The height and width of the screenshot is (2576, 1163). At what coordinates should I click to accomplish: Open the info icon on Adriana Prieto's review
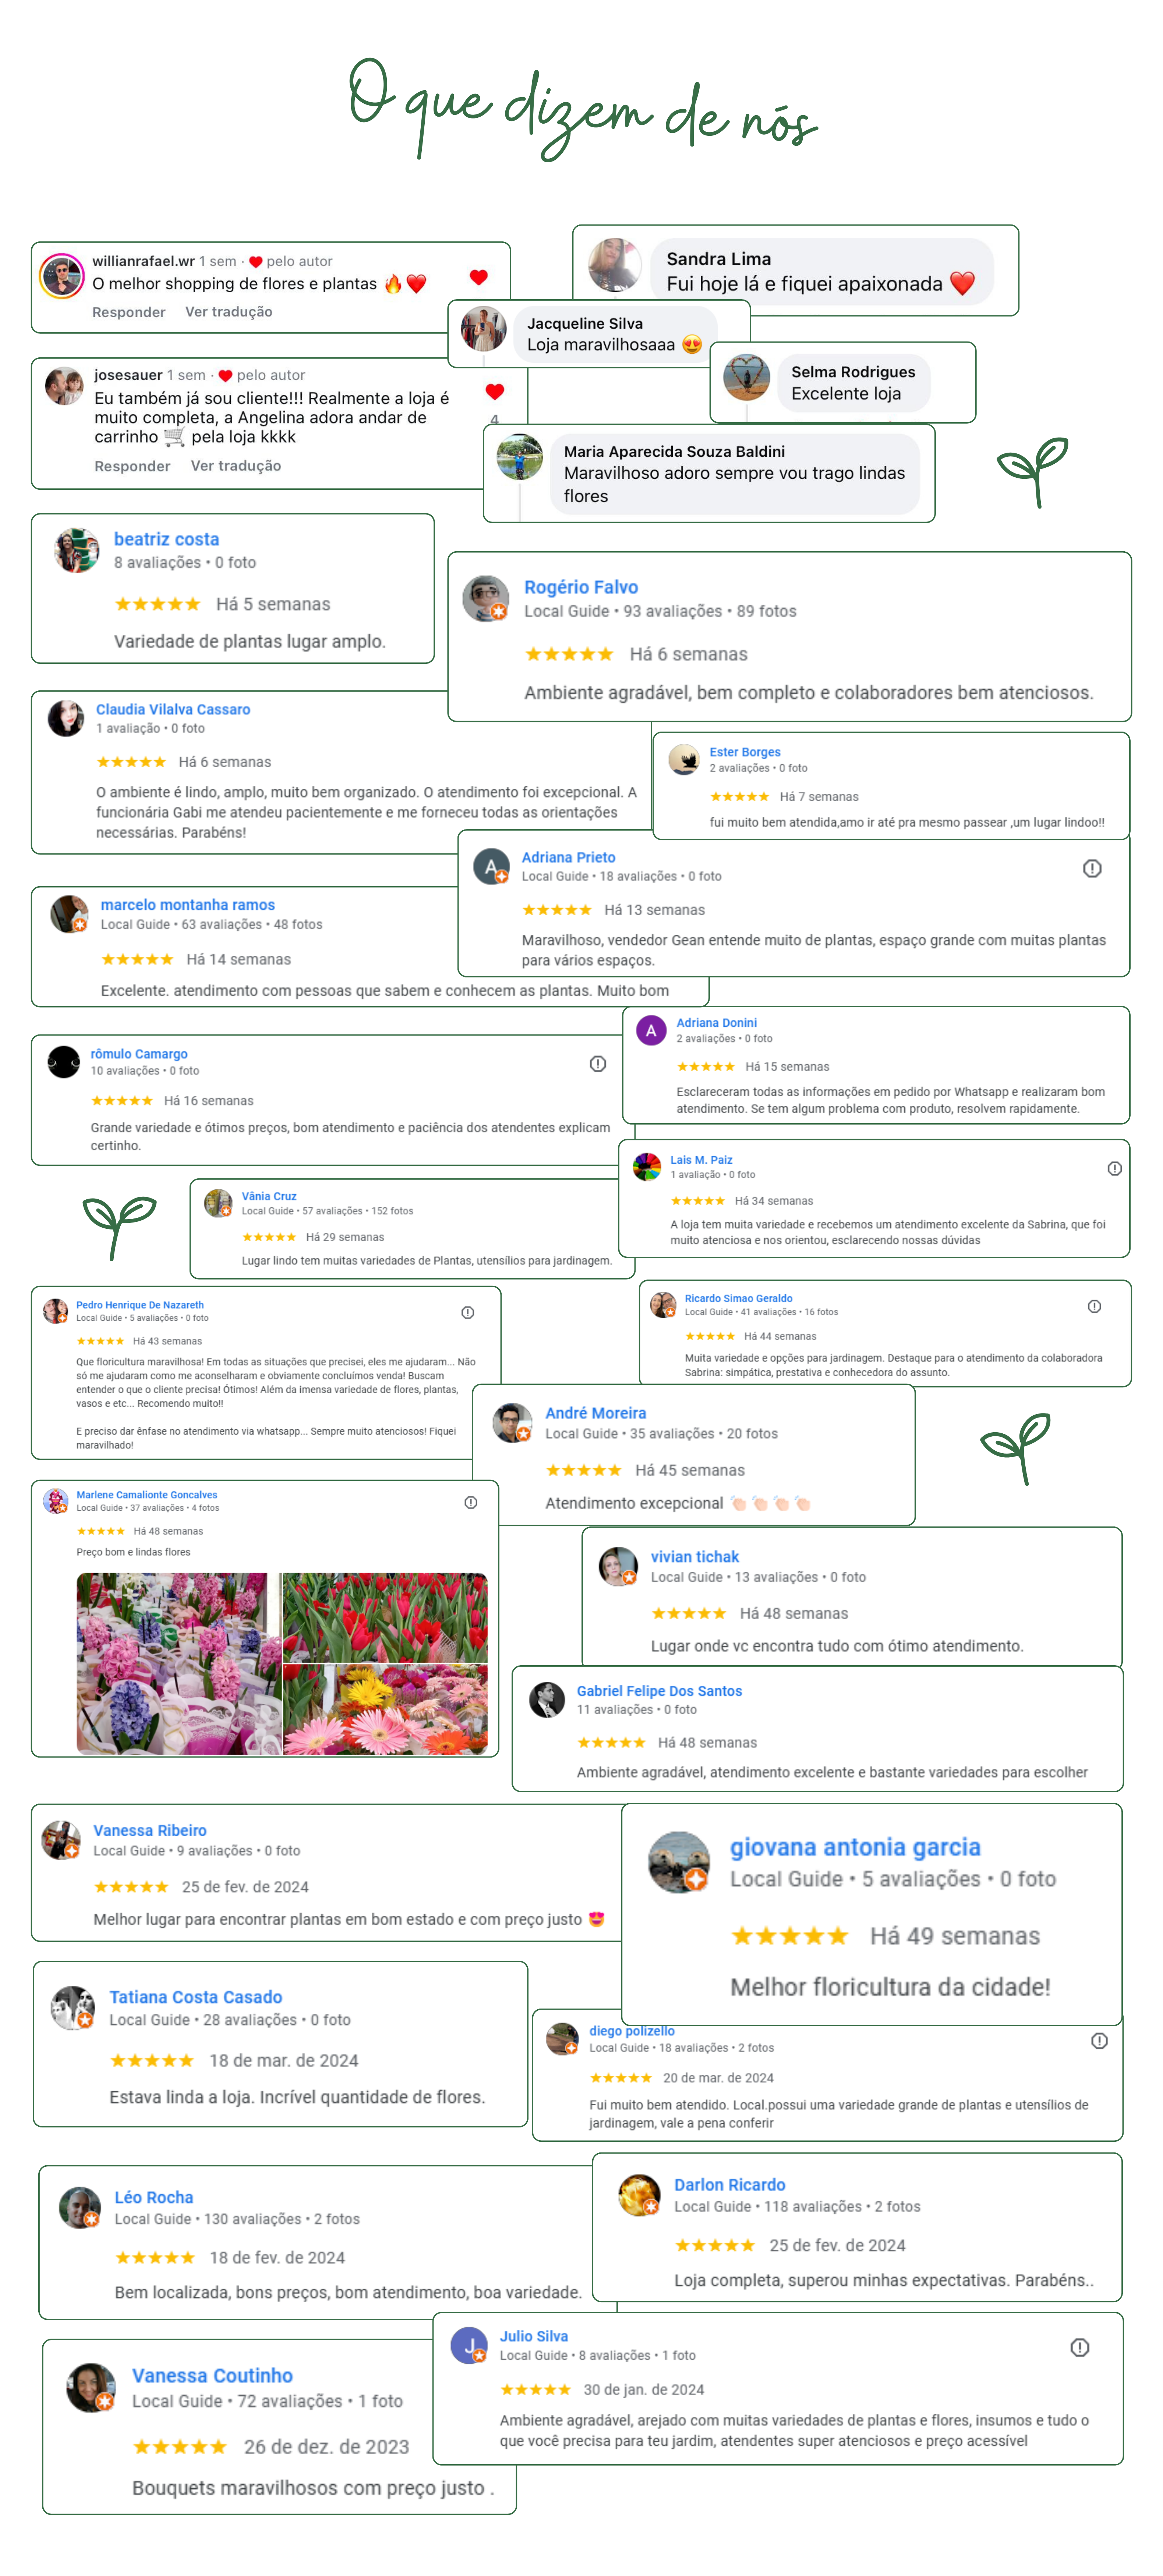(1092, 868)
